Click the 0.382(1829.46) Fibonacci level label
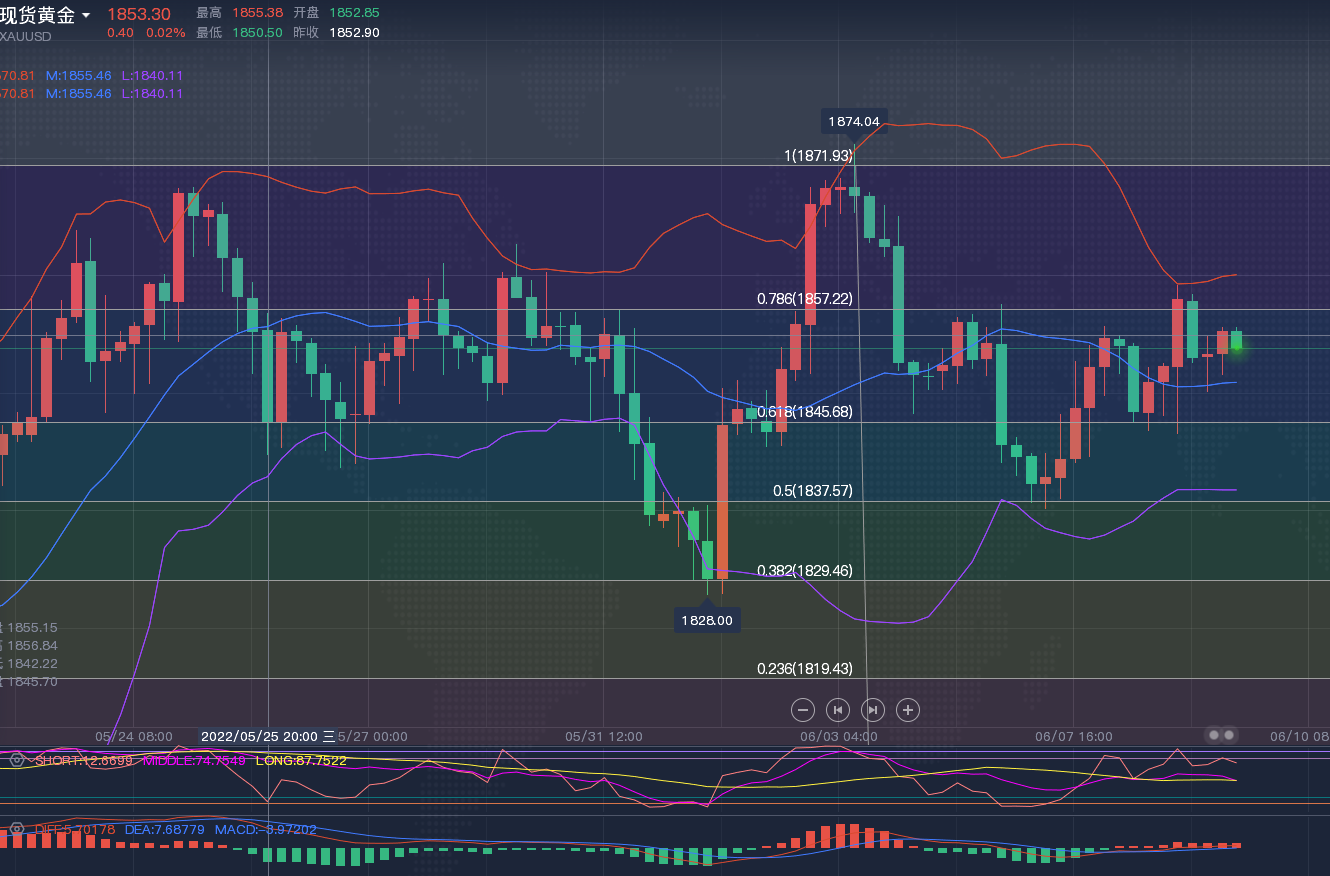This screenshot has width=1330, height=876. point(804,571)
